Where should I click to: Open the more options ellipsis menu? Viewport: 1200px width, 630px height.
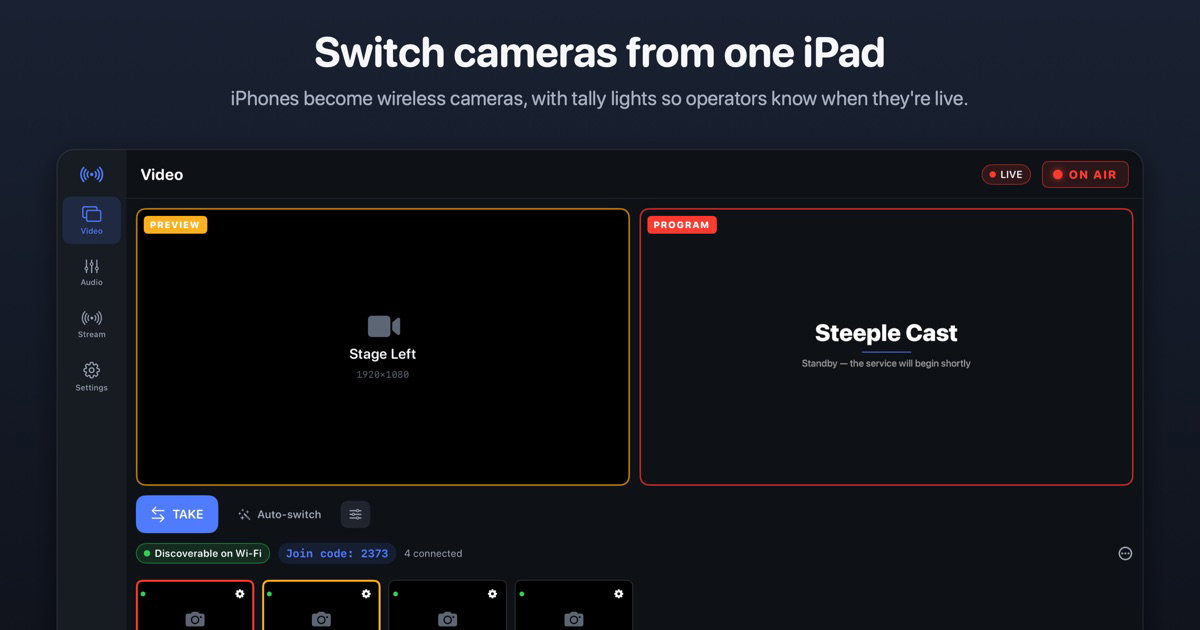click(1125, 553)
